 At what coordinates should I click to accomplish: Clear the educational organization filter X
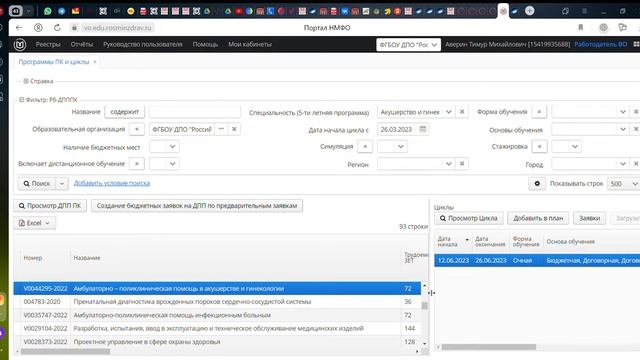tap(234, 129)
